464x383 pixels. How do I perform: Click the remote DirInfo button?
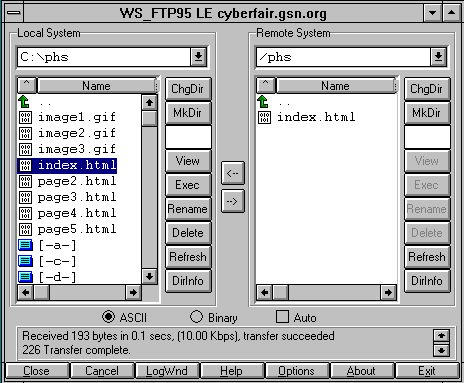427,281
